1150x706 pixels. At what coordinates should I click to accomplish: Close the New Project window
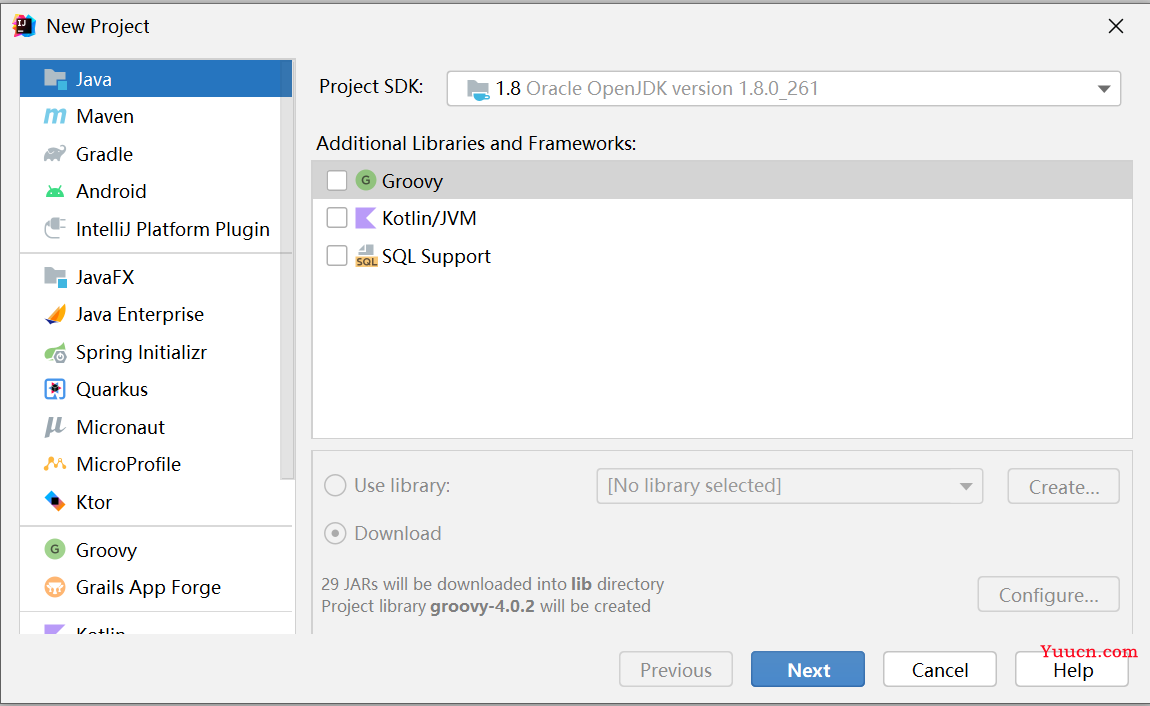point(1116,26)
